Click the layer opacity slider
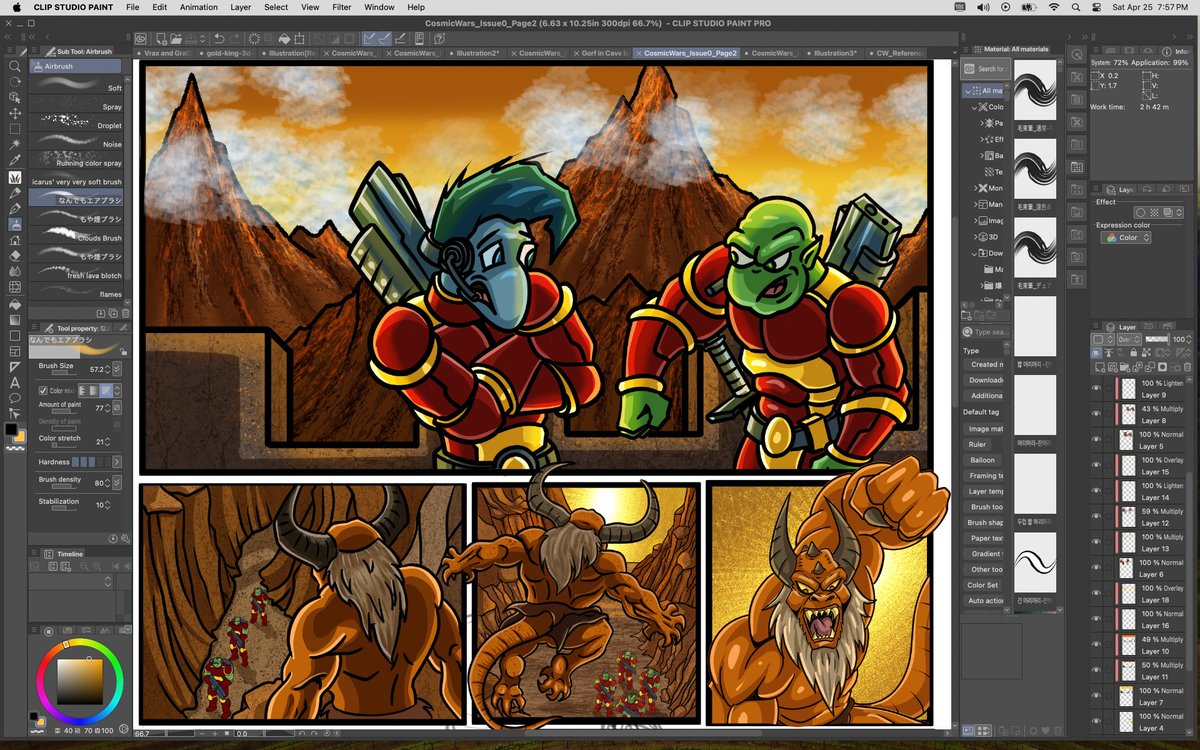Screen dimensions: 1200x750 pos(1156,340)
